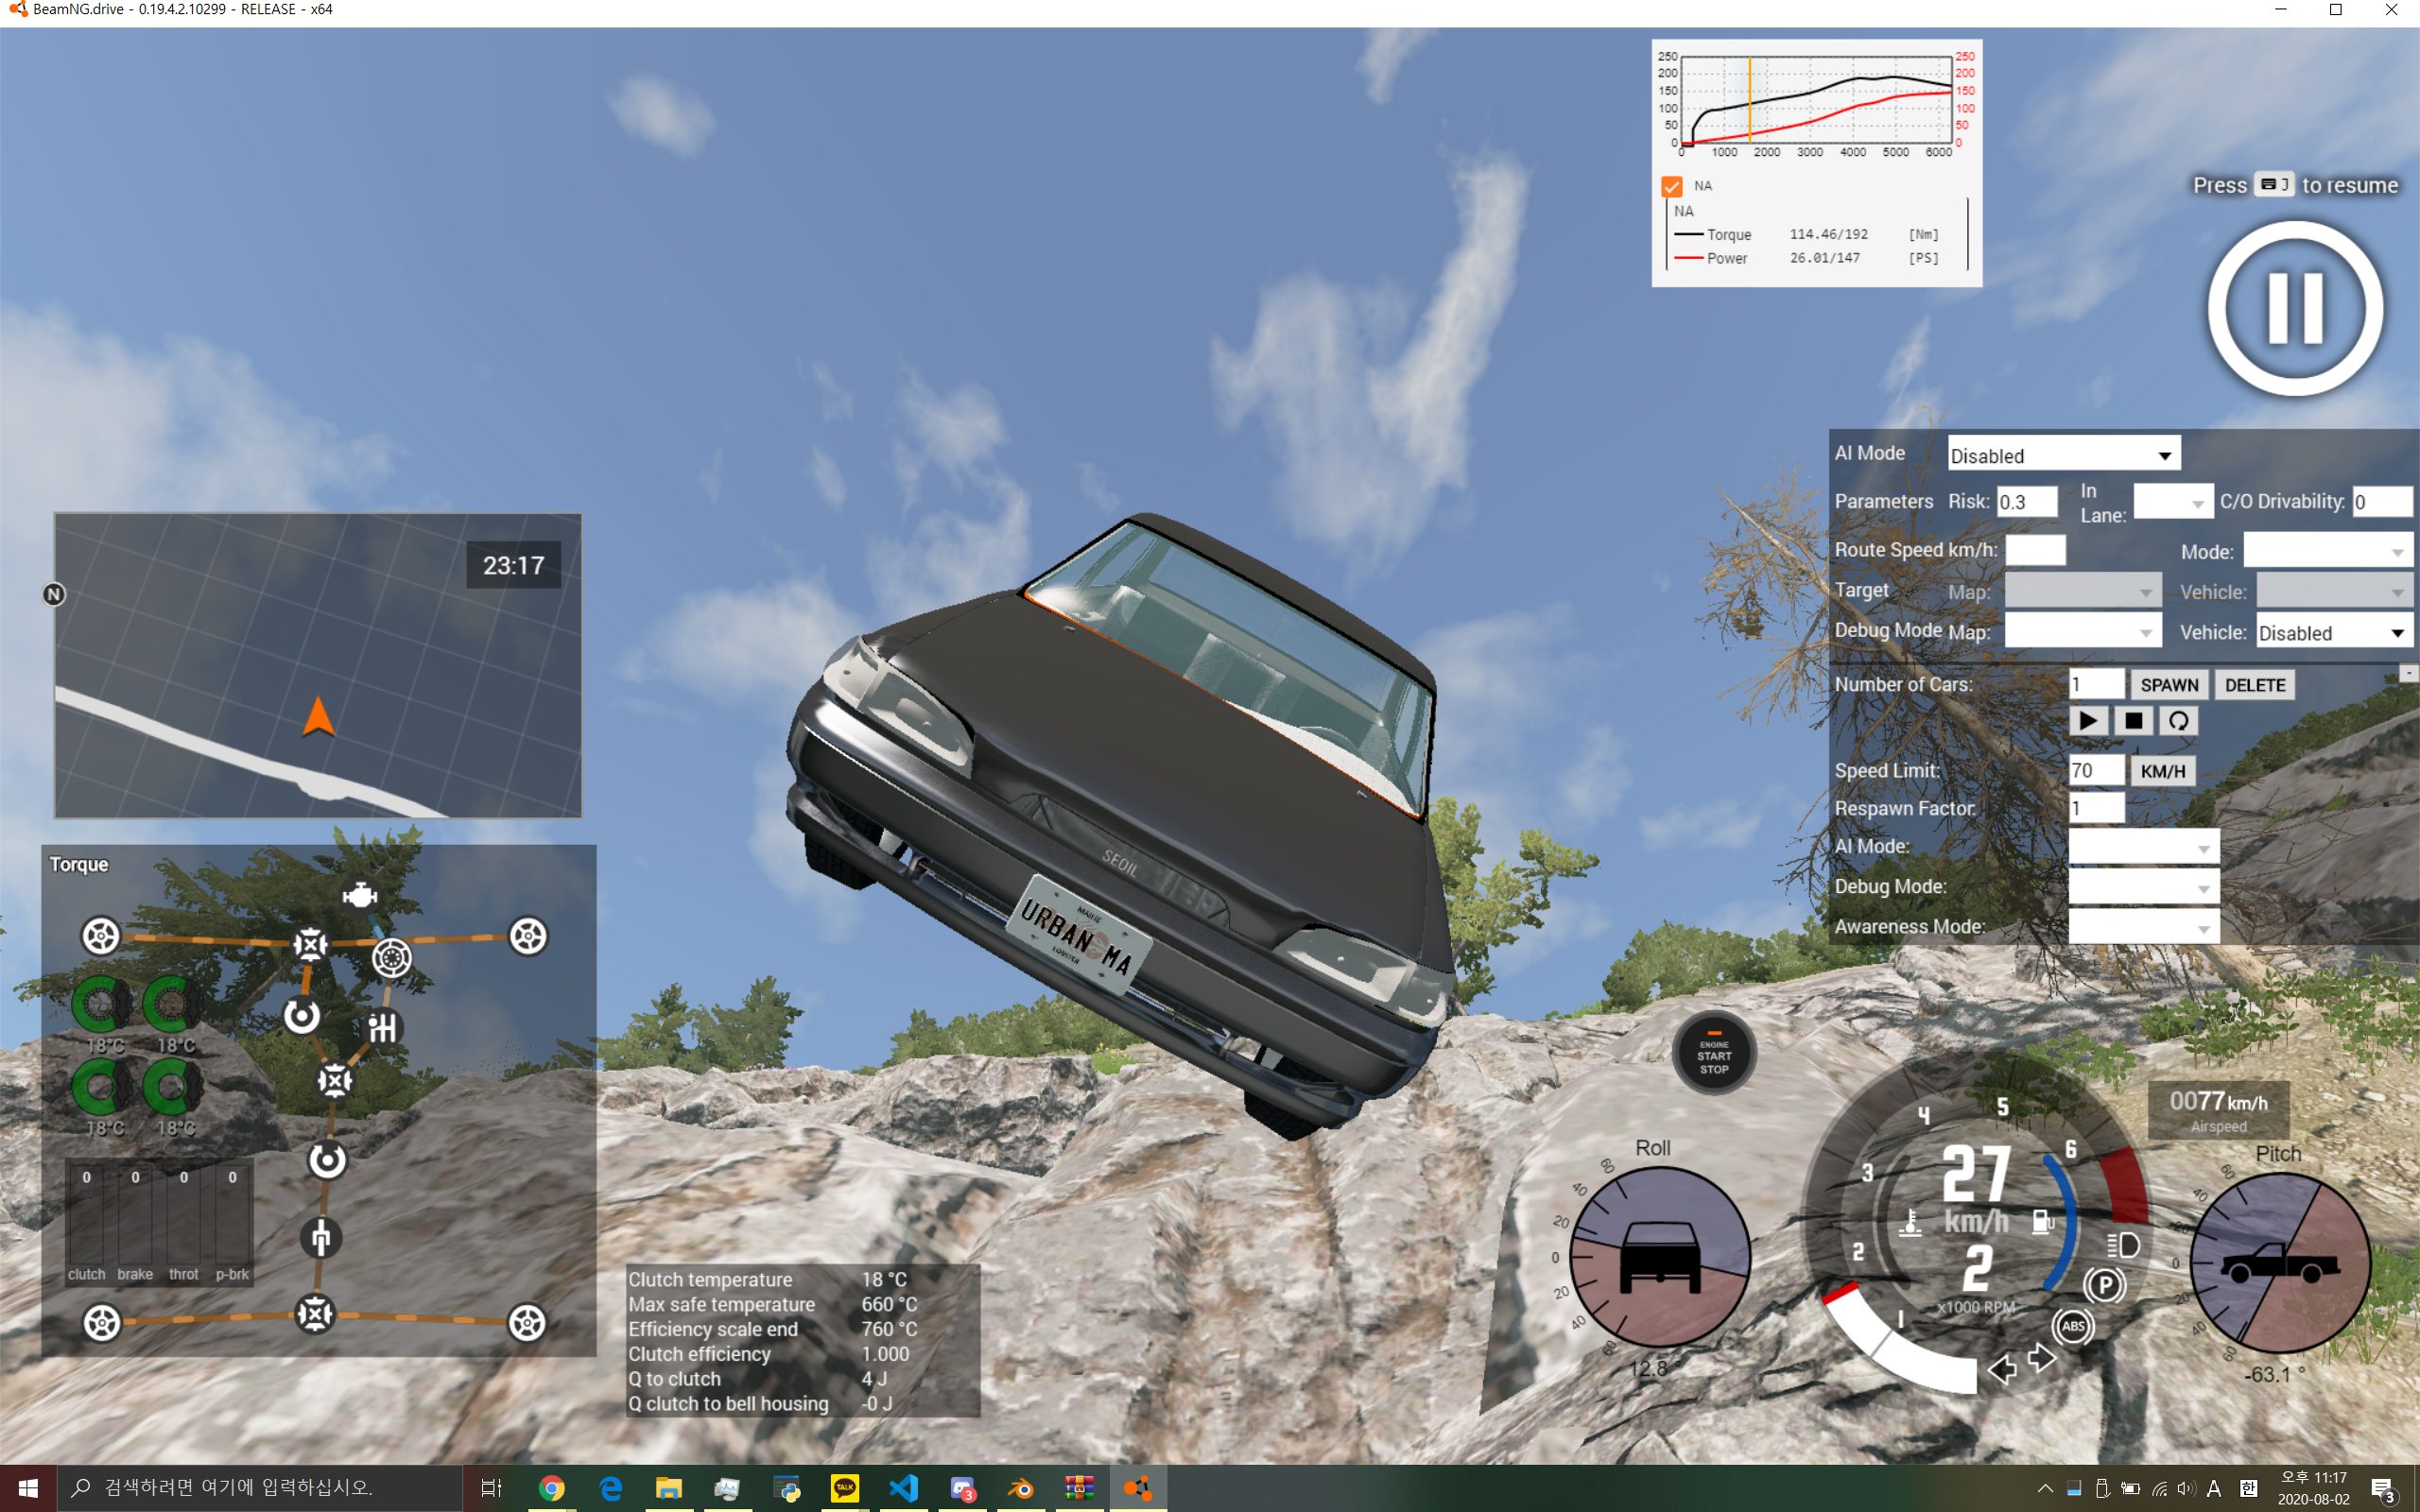This screenshot has width=2420, height=1512.
Task: Click the traffic reset circular-arrow button
Action: (x=2177, y=721)
